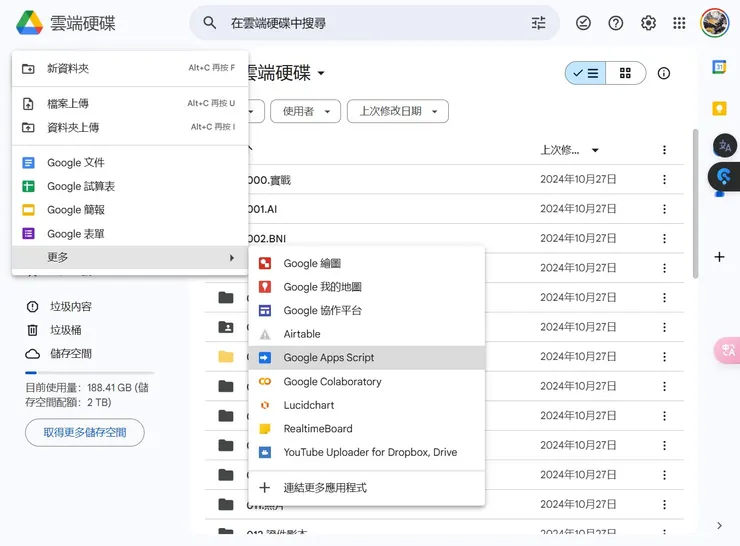The width and height of the screenshot is (740, 546).
Task: Click the storage usage progress bar
Action: click(89, 373)
